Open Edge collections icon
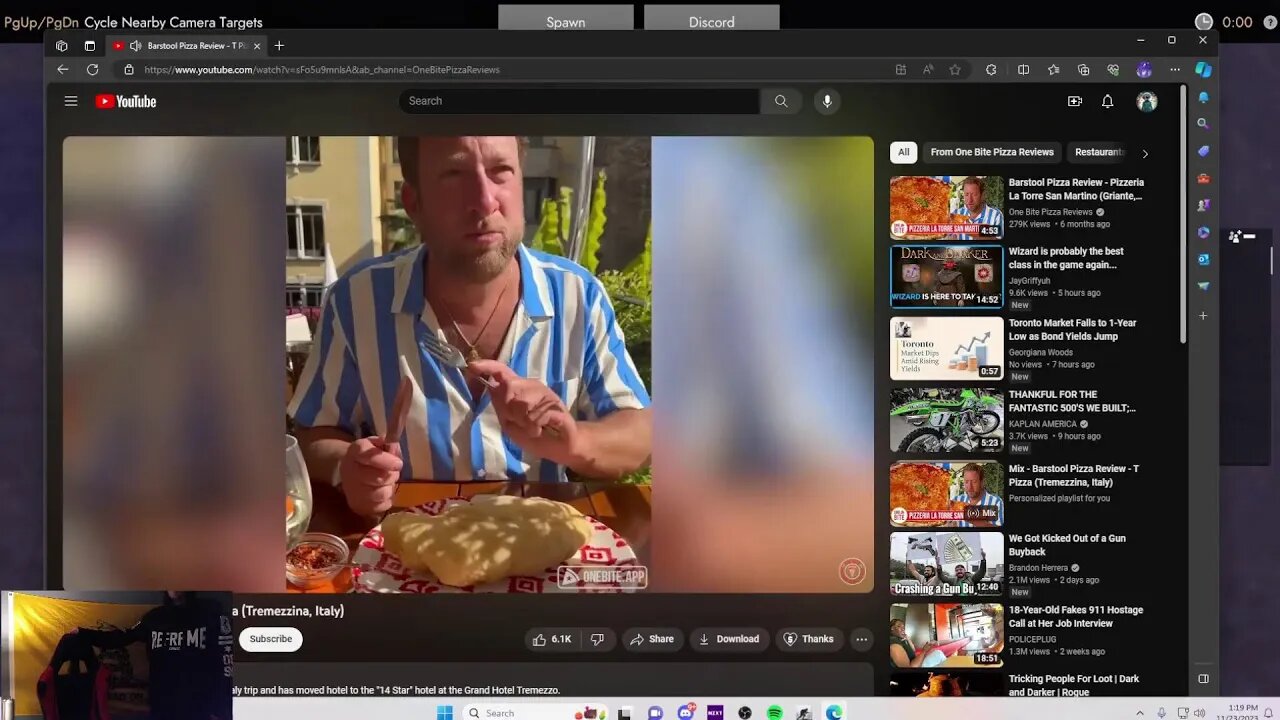Screen dimensions: 1280x720 click(x=1083, y=70)
